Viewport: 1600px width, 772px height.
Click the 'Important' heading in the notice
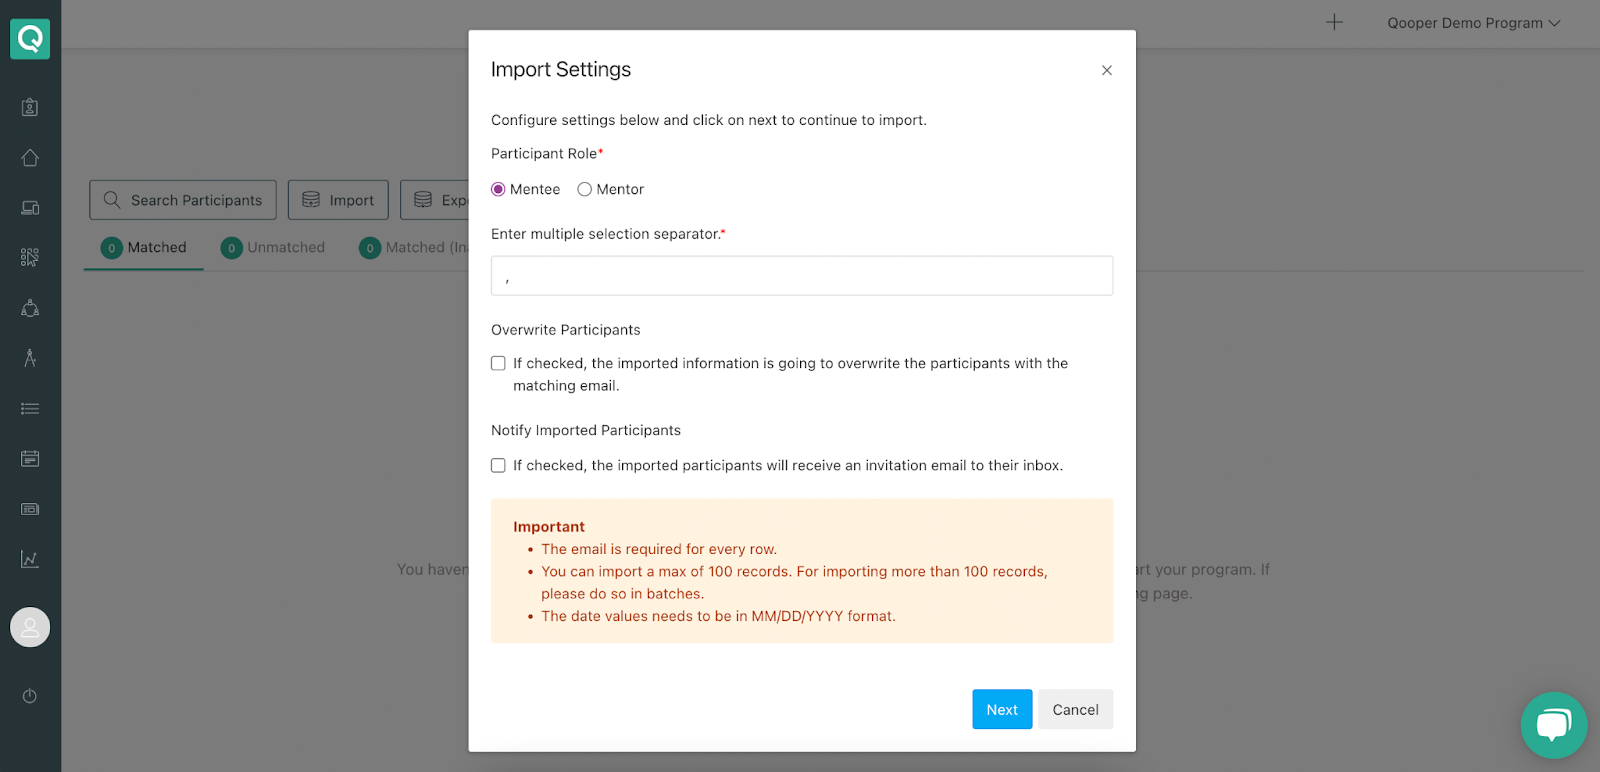549,527
